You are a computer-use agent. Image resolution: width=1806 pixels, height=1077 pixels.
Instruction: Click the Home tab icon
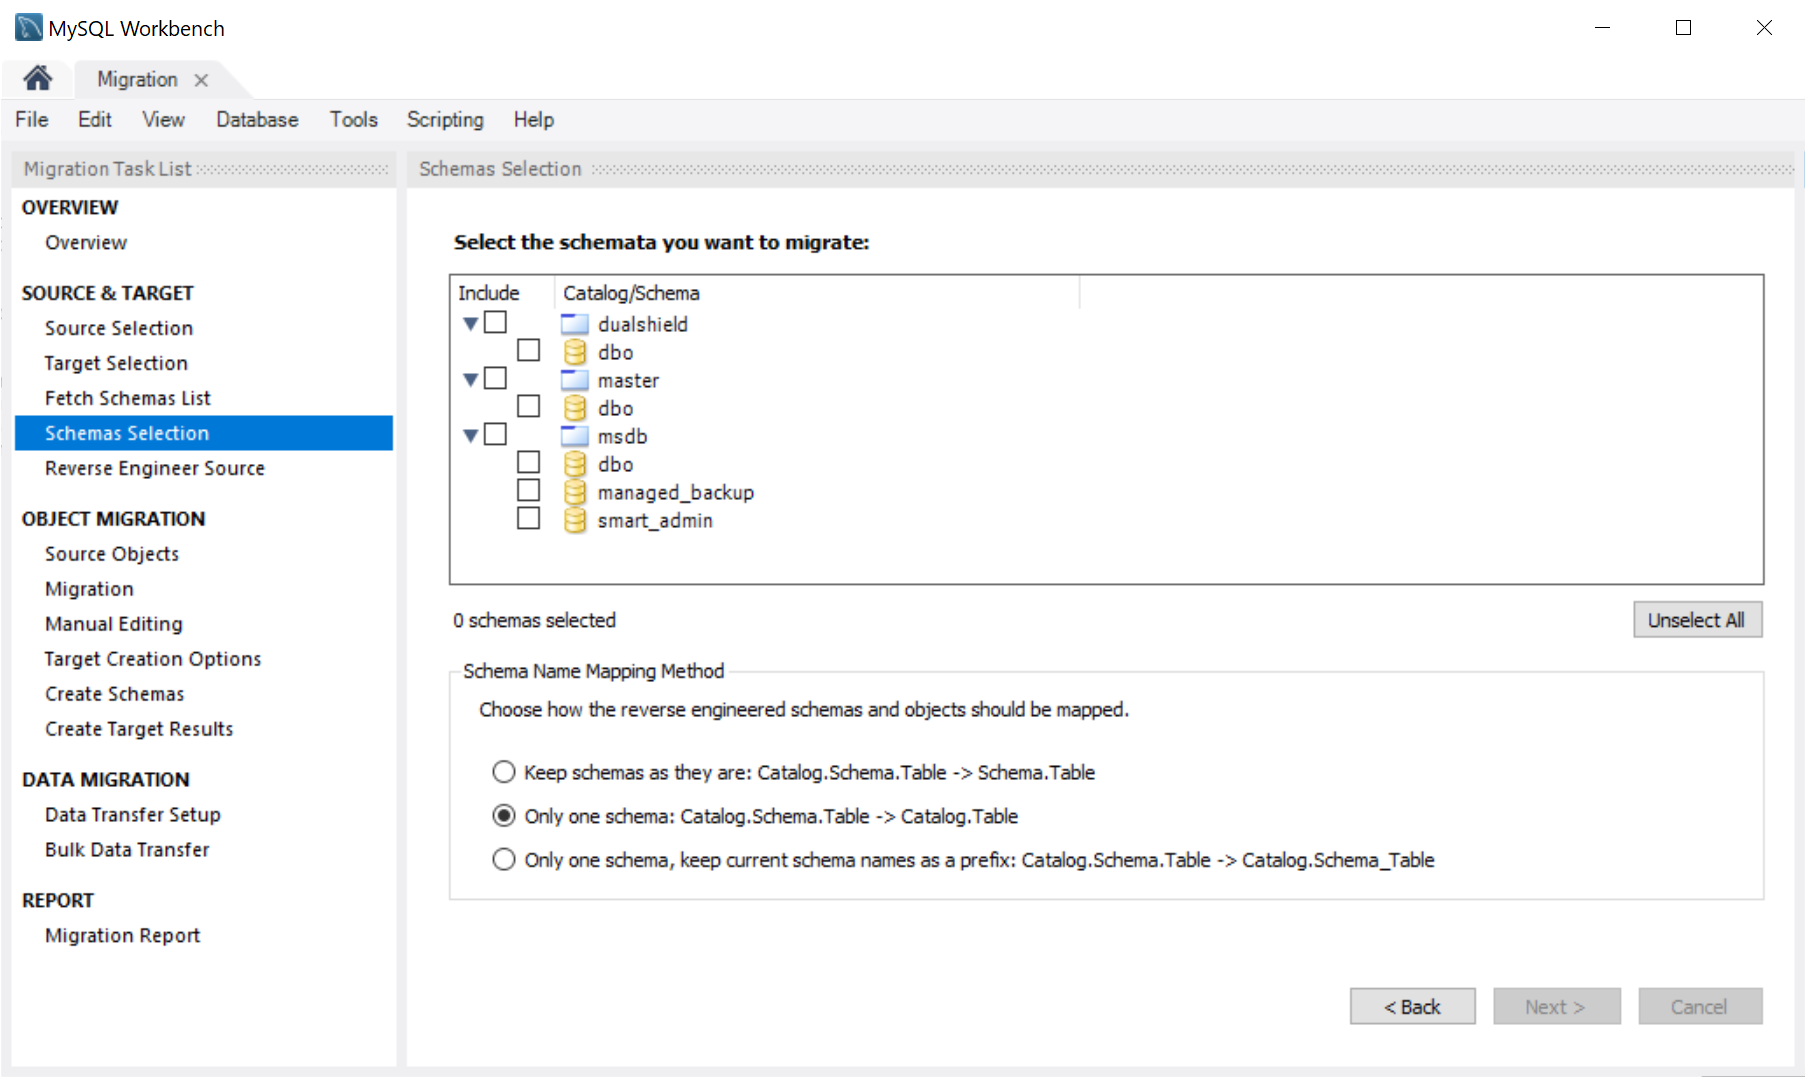pyautogui.click(x=38, y=79)
